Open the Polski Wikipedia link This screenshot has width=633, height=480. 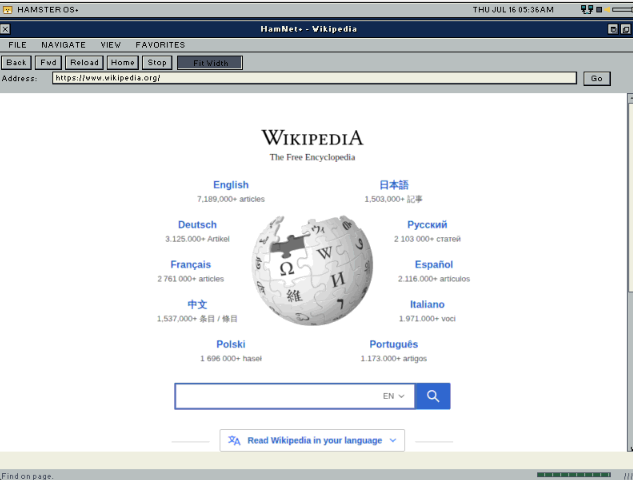click(231, 344)
